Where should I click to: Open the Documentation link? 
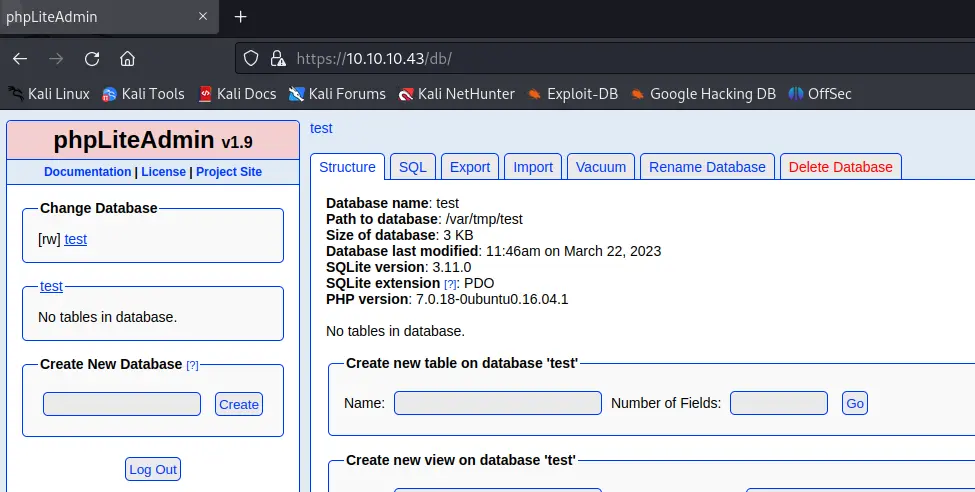point(88,172)
